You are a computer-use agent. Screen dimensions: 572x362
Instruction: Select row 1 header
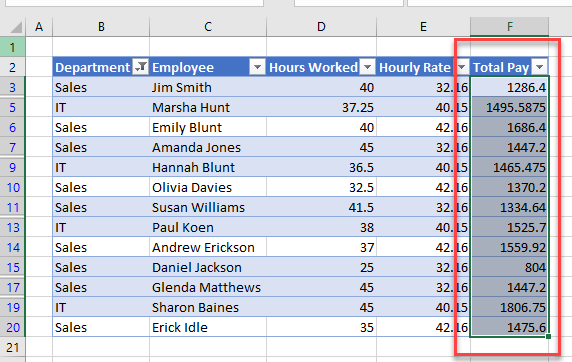pyautogui.click(x=12, y=47)
